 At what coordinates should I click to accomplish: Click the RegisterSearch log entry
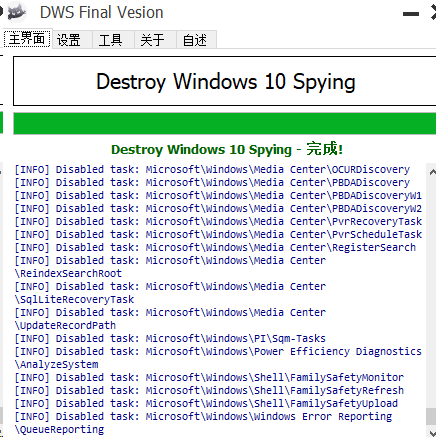pyautogui.click(x=215, y=248)
